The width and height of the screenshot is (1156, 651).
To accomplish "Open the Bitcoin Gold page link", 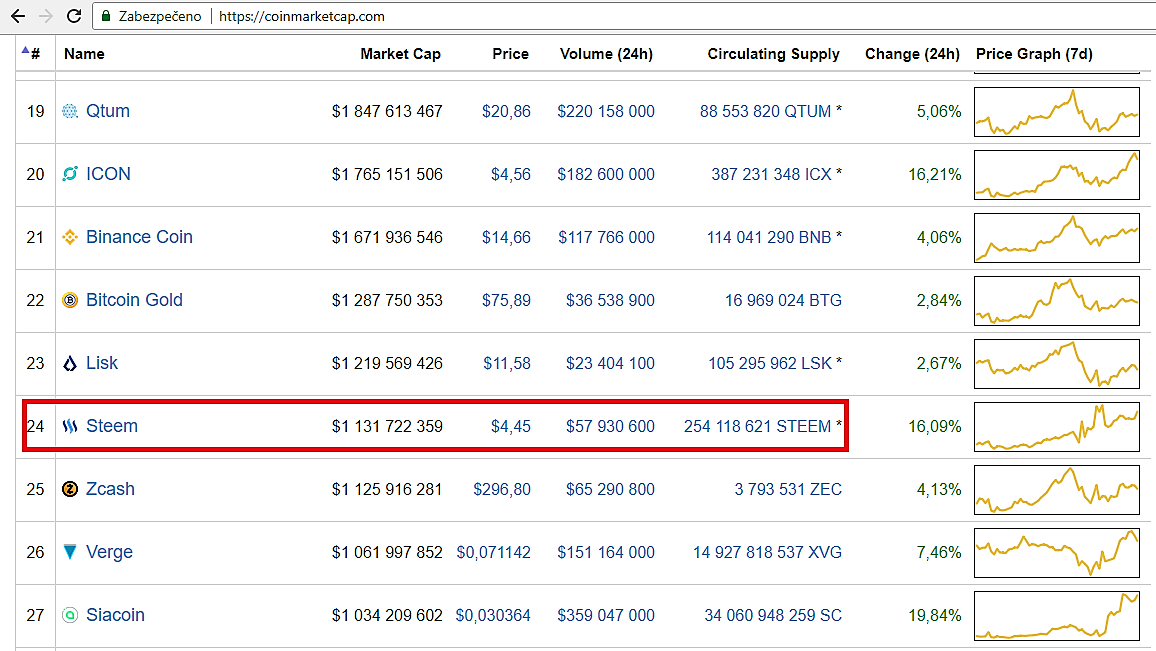I will [x=134, y=300].
